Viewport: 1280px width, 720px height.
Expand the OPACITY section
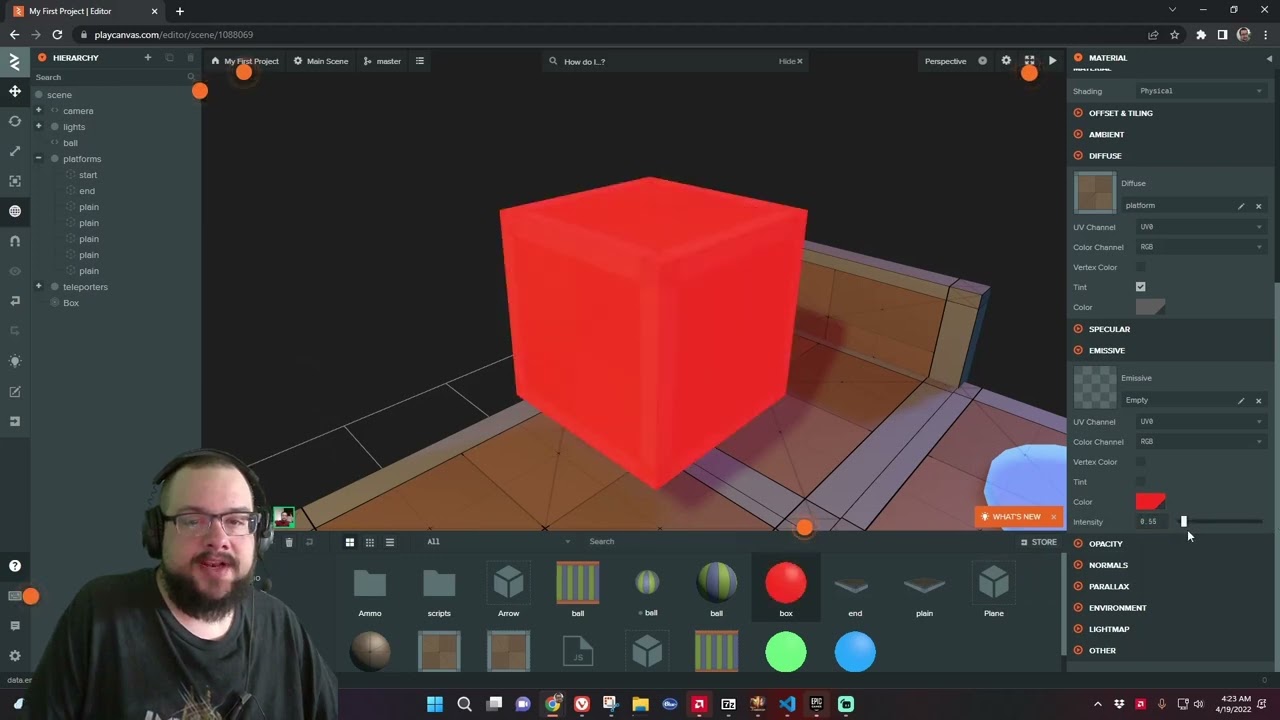point(1105,544)
